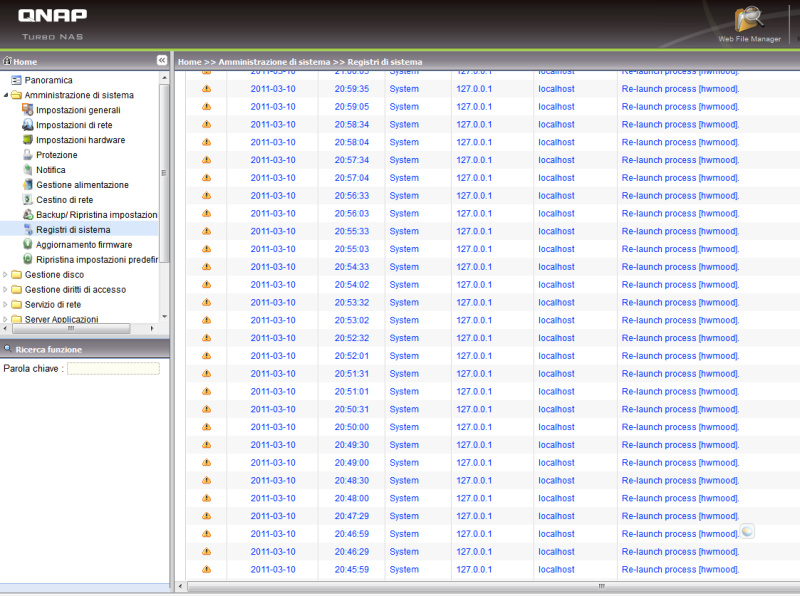The height and width of the screenshot is (596, 800).
Task: Open Impostazioni di rete settings
Action: [x=73, y=125]
